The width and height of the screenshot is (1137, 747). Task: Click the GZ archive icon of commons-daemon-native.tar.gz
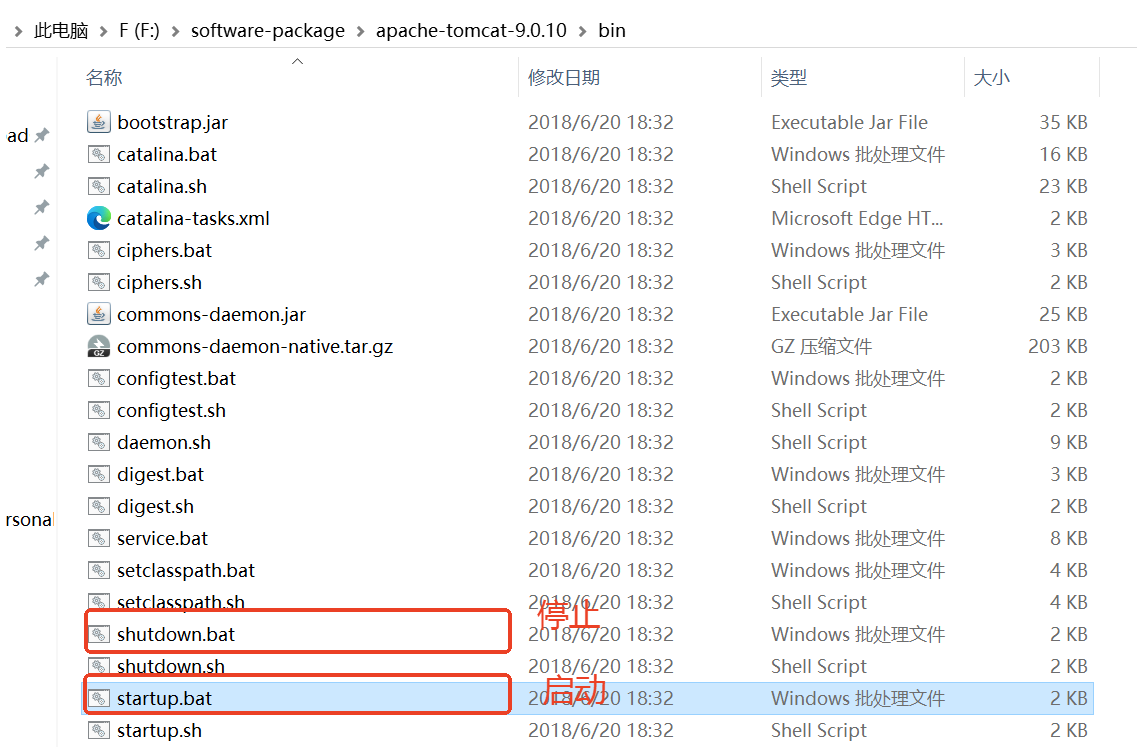click(99, 346)
